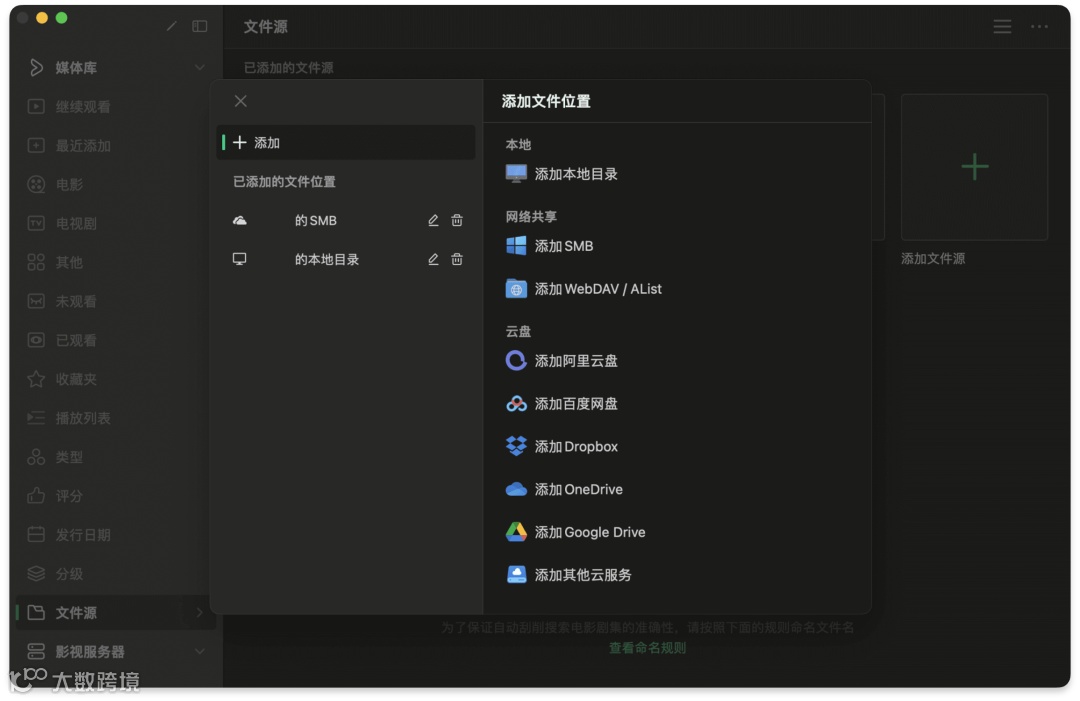
Task: Close the add file location dialog
Action: (240, 101)
